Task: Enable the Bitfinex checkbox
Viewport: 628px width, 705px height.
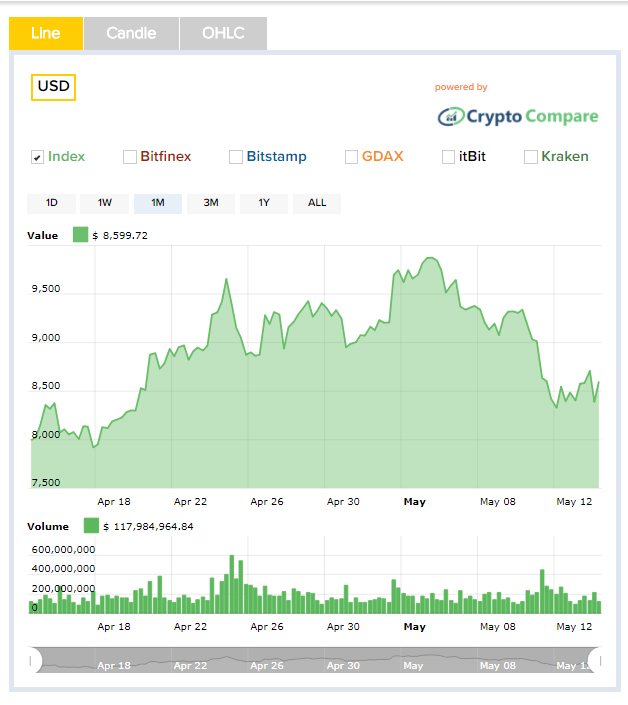Action: pos(130,157)
